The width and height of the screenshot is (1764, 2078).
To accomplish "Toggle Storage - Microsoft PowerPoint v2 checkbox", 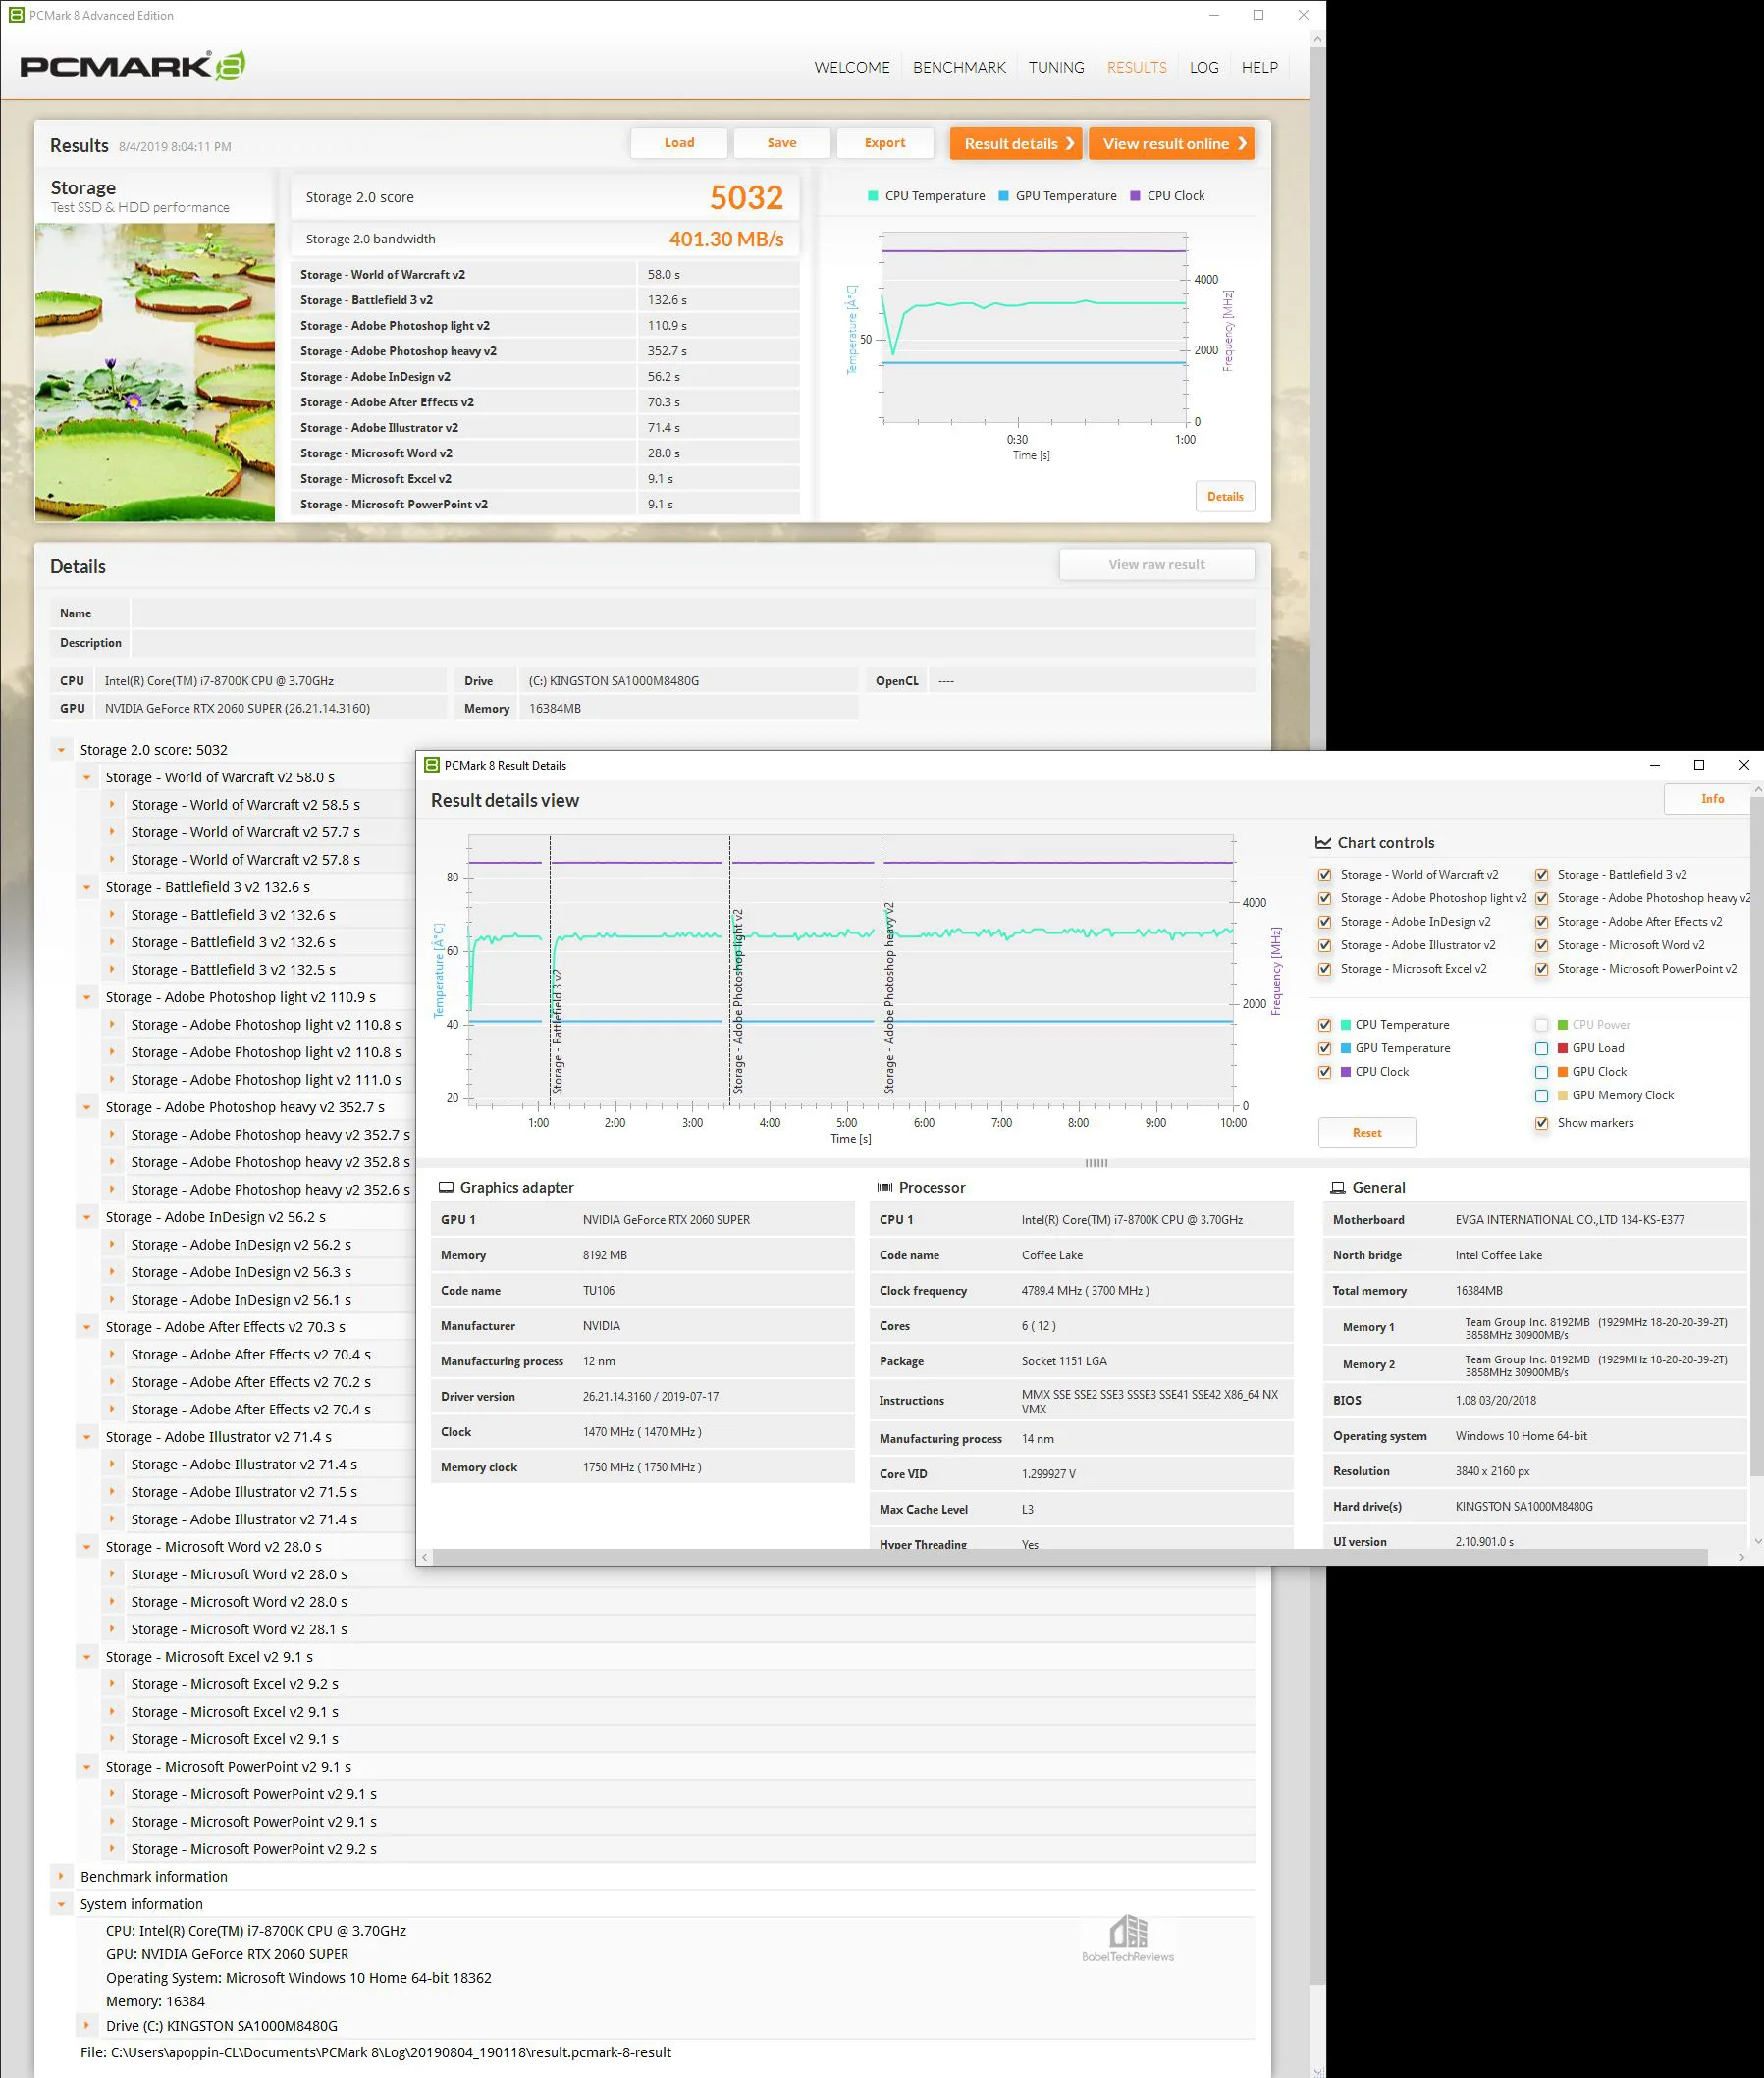I will pyautogui.click(x=1542, y=969).
